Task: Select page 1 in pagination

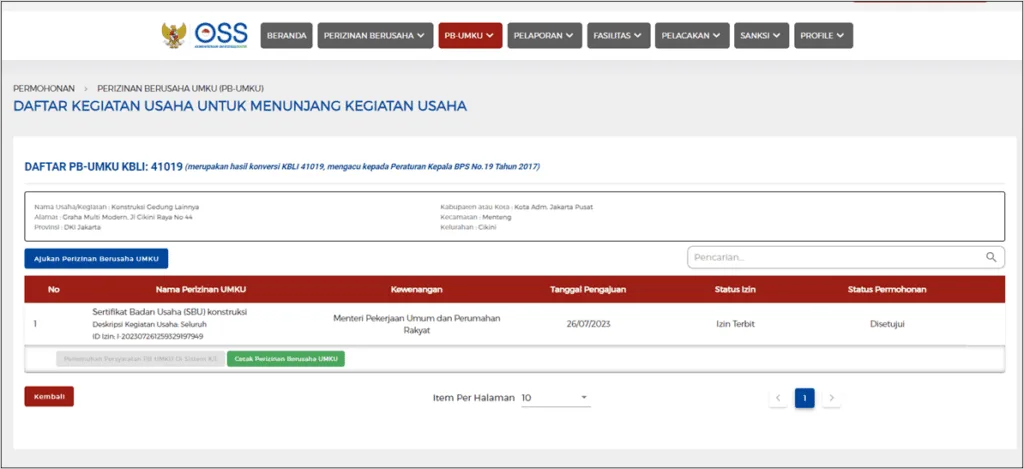Action: click(805, 398)
